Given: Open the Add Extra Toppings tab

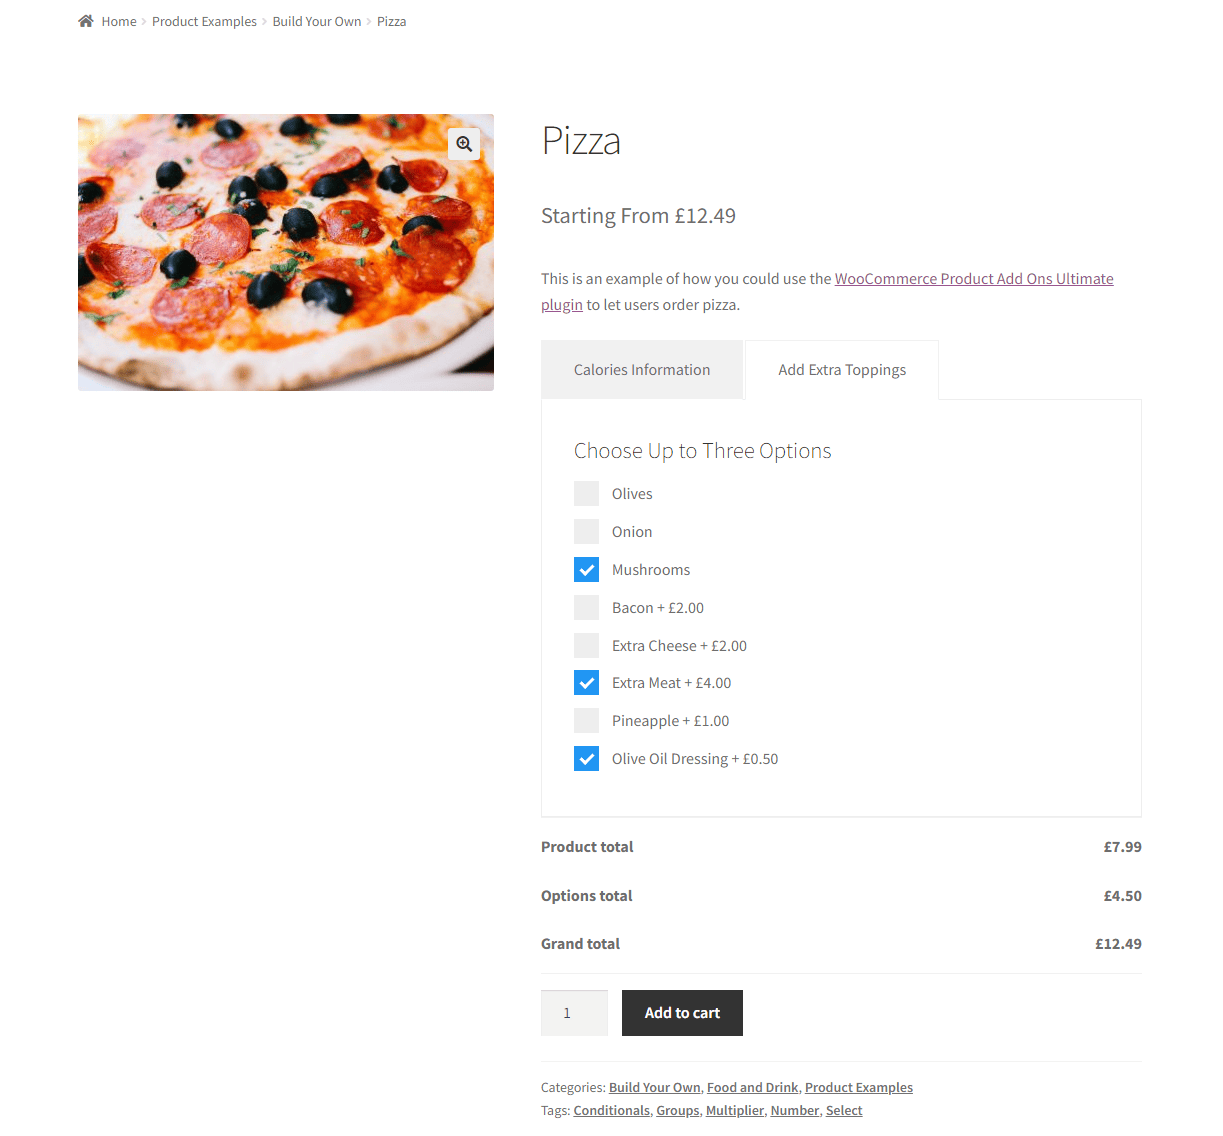Looking at the screenshot, I should pyautogui.click(x=842, y=370).
